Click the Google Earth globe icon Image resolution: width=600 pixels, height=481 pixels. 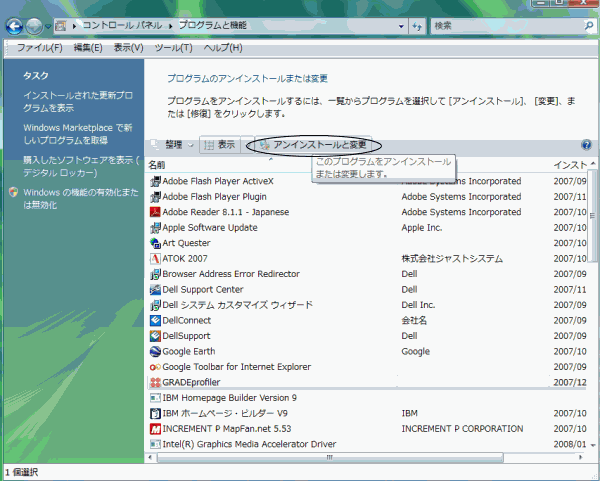[x=155, y=351]
